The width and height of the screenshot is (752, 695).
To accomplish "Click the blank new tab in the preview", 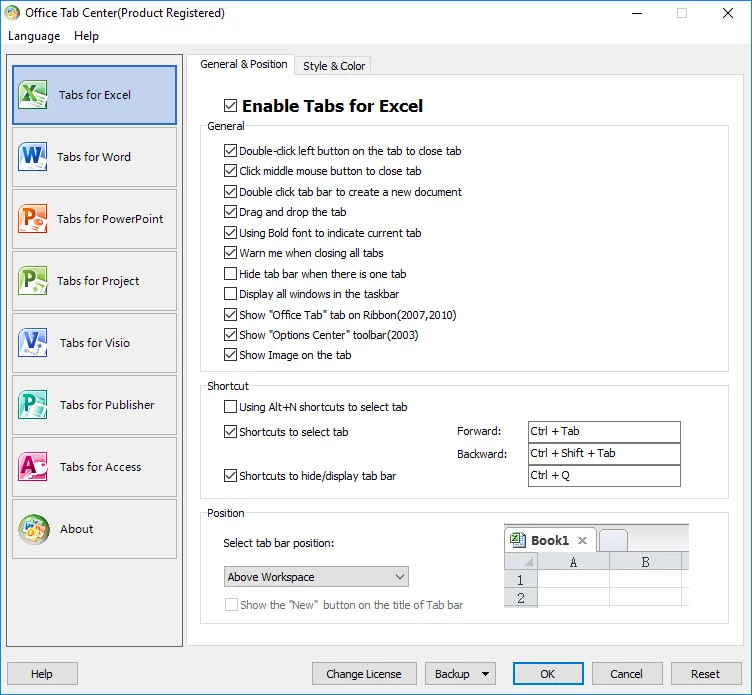I will [x=613, y=541].
